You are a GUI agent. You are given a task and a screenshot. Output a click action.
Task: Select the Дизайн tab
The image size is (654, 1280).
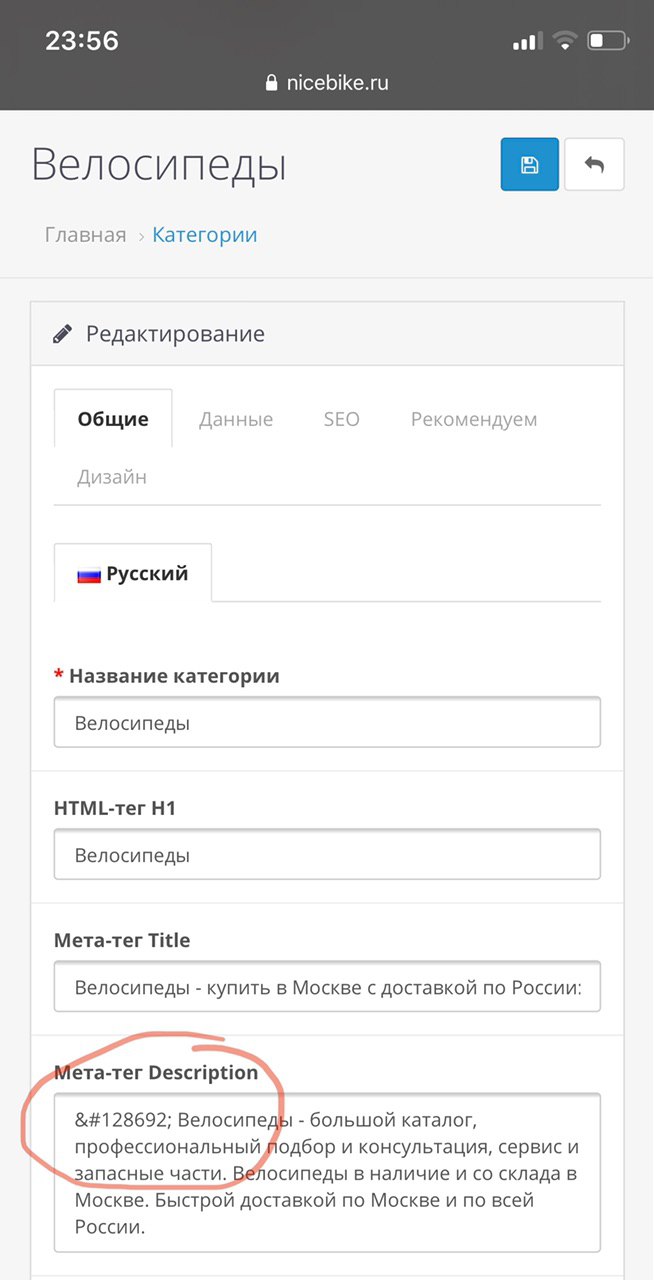click(x=112, y=477)
